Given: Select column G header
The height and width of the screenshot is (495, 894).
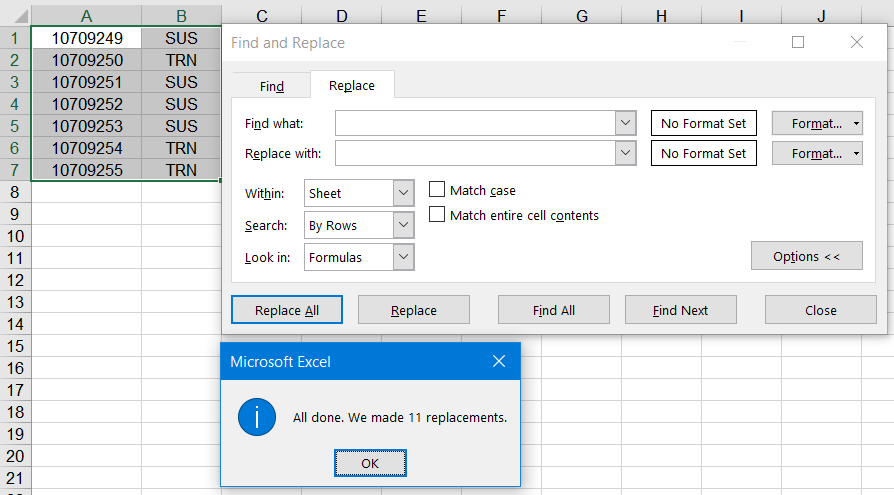Looking at the screenshot, I should coord(582,16).
